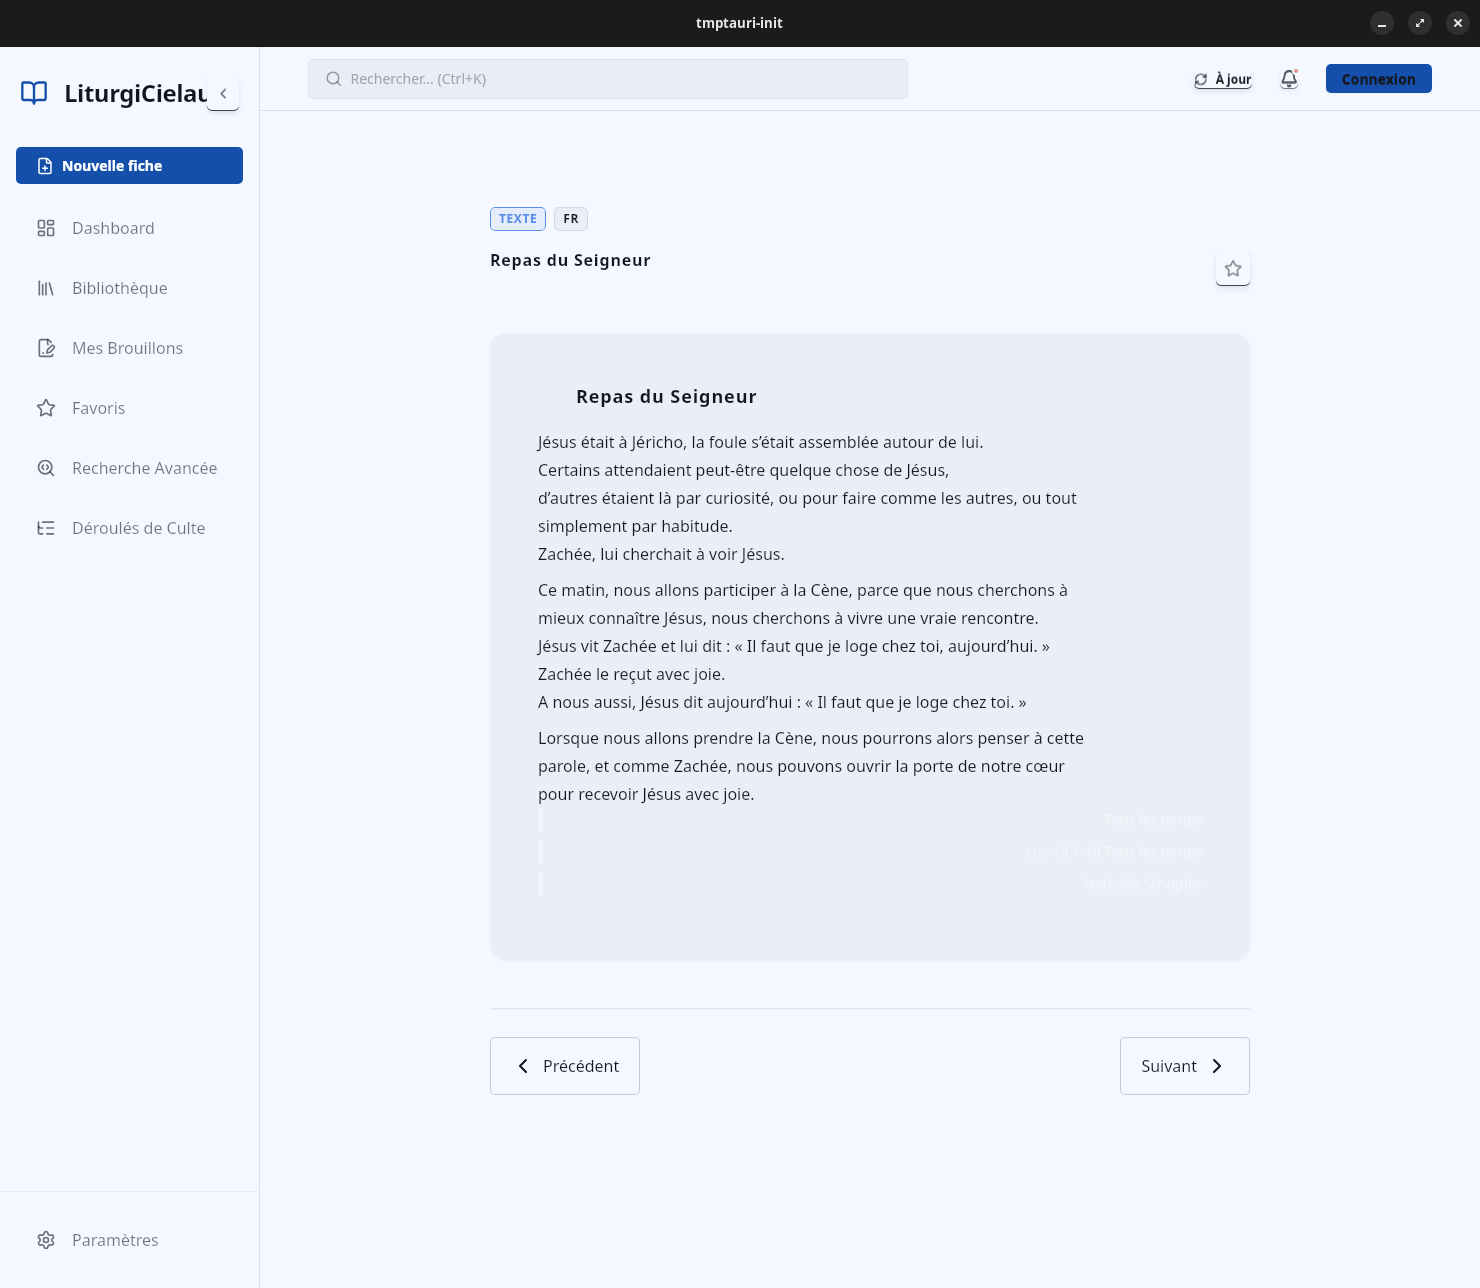Open the Déroulés de Culte section
The height and width of the screenshot is (1288, 1480).
pyautogui.click(x=137, y=528)
